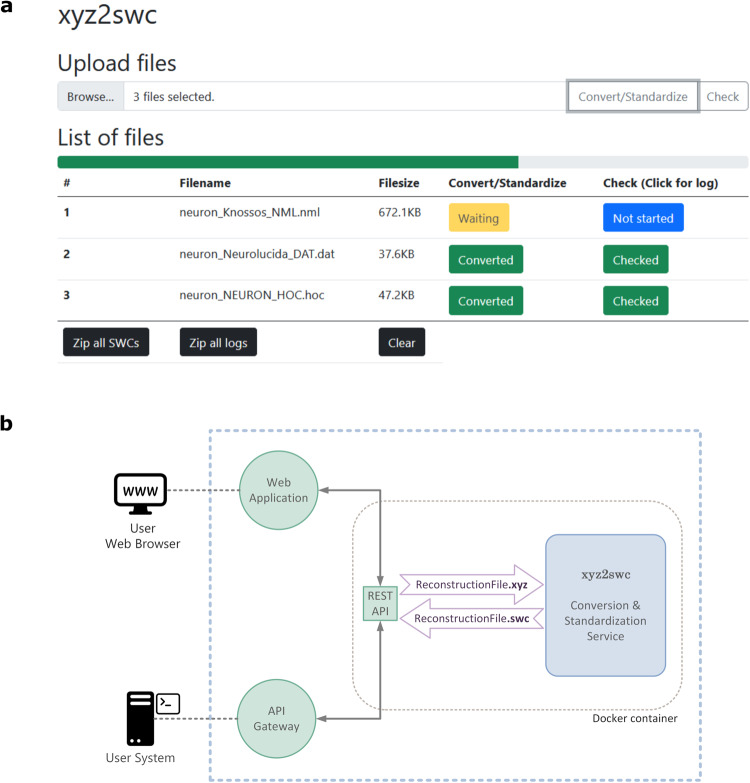Click Converted badge for Neurolucida DAT file
This screenshot has width=750, height=783.
pyautogui.click(x=485, y=259)
